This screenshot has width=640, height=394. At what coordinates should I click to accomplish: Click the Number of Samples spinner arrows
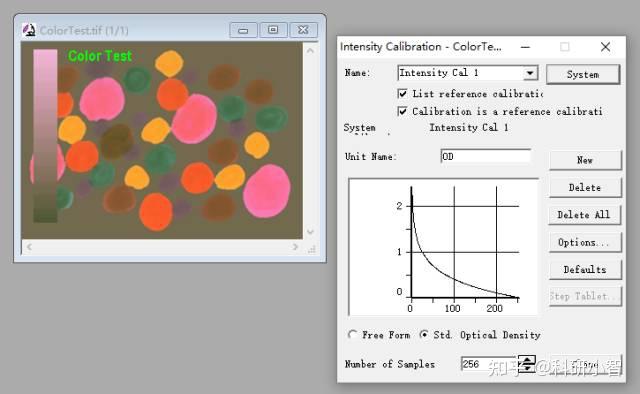pos(527,363)
